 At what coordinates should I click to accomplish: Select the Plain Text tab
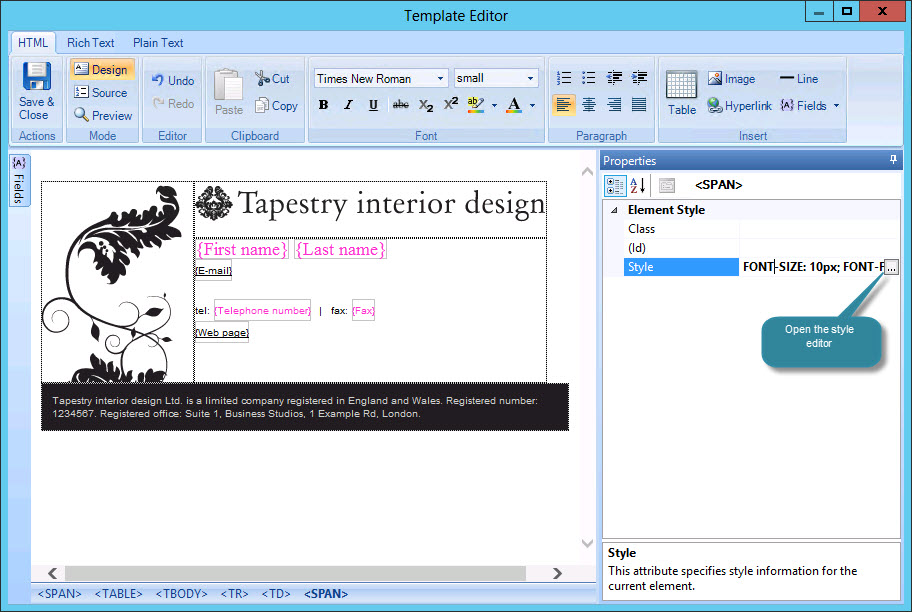coord(157,43)
